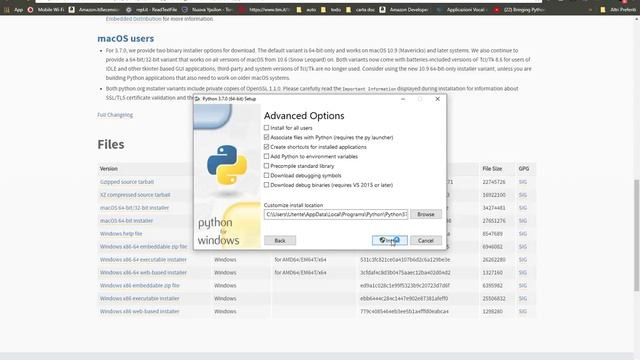Uncheck 'Create shortcuts for installed applications'

267,147
